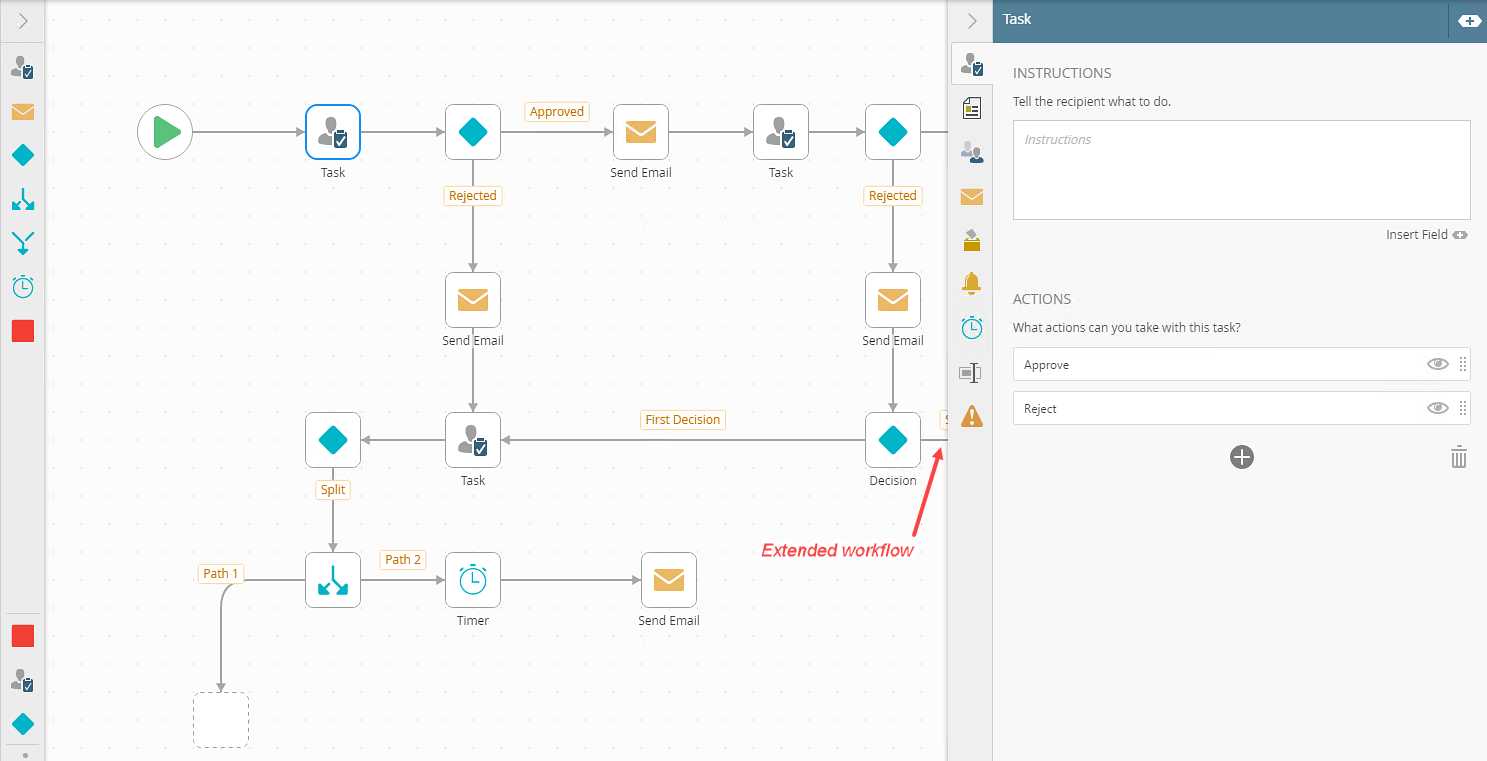
Task: Switch to the Email Alert tab in panel
Action: click(971, 197)
